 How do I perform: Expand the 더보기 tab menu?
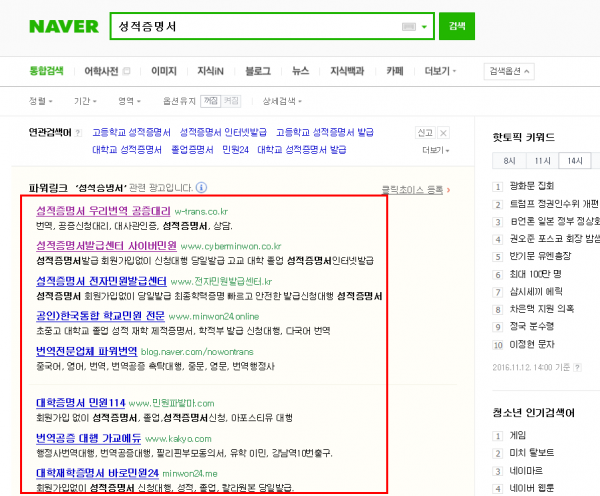(440, 71)
